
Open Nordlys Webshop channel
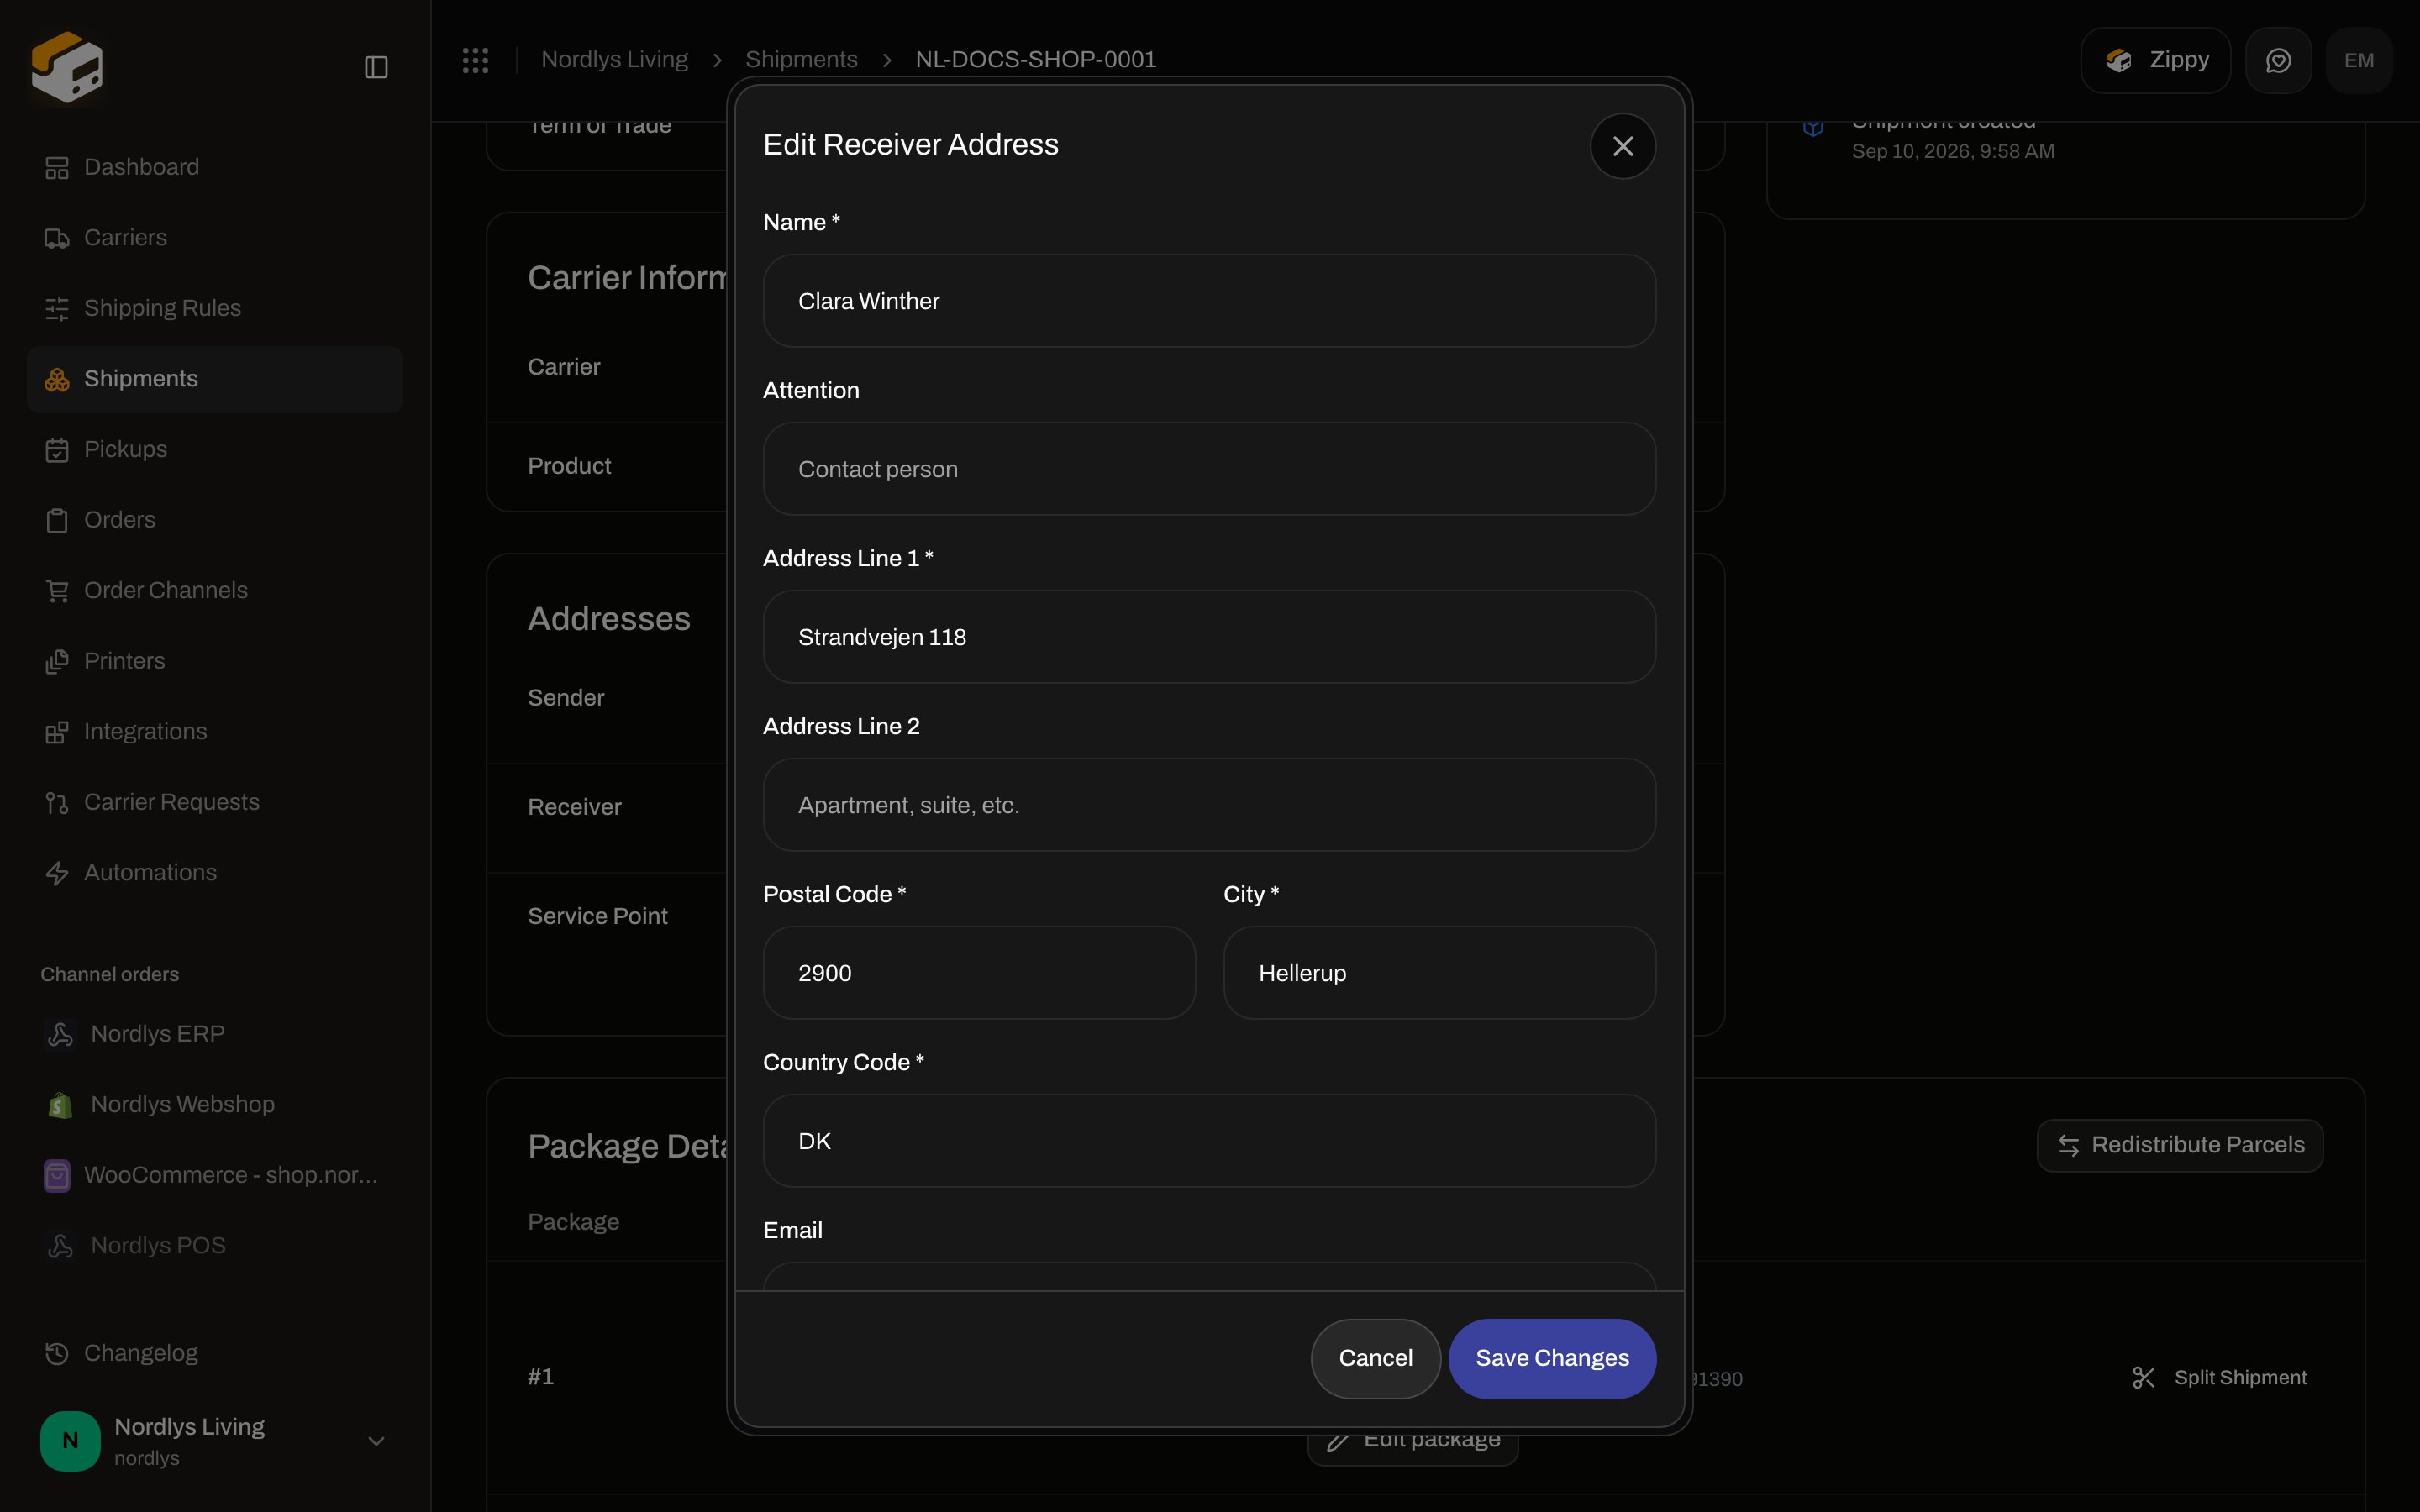[215, 1104]
